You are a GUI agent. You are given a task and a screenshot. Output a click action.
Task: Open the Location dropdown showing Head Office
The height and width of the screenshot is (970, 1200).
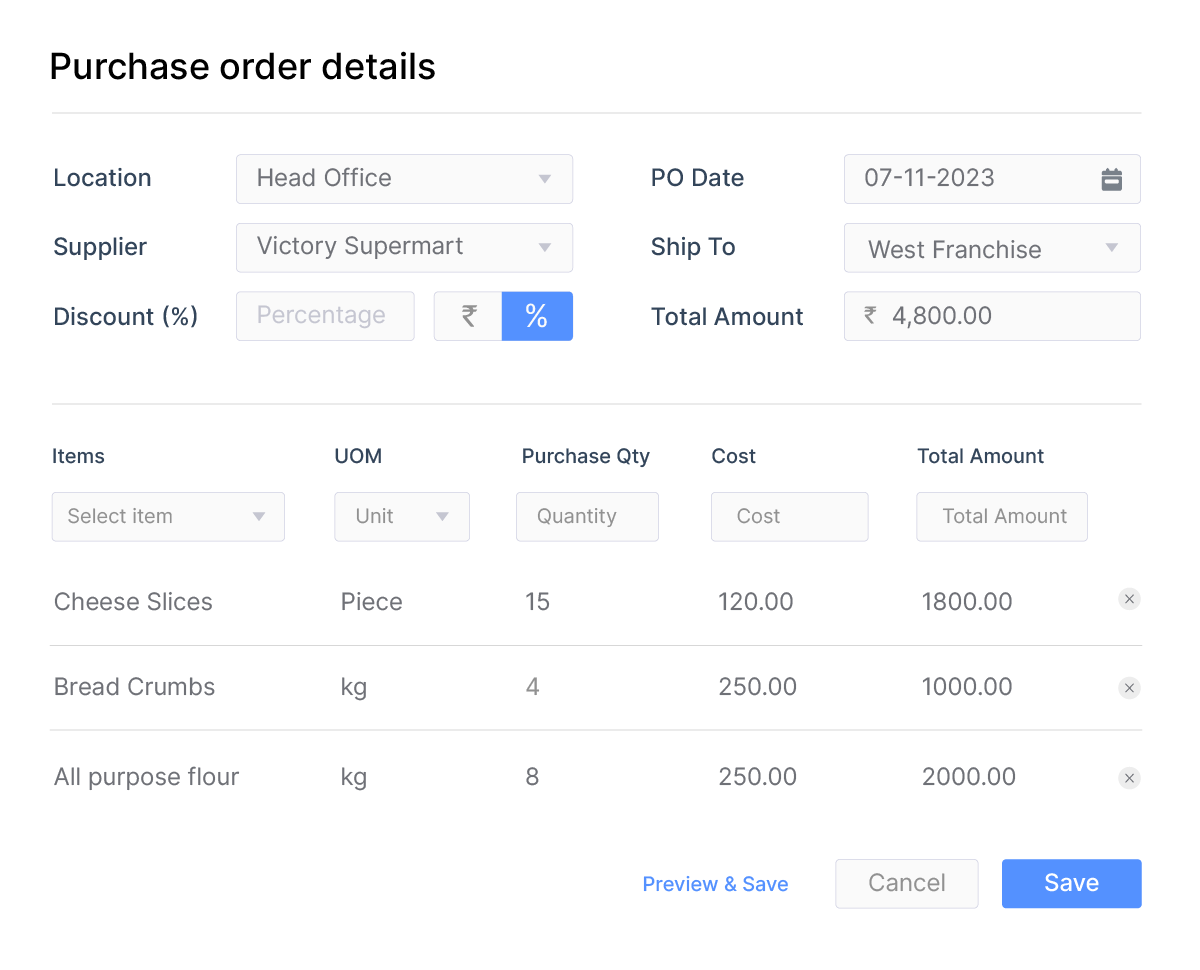coord(404,178)
